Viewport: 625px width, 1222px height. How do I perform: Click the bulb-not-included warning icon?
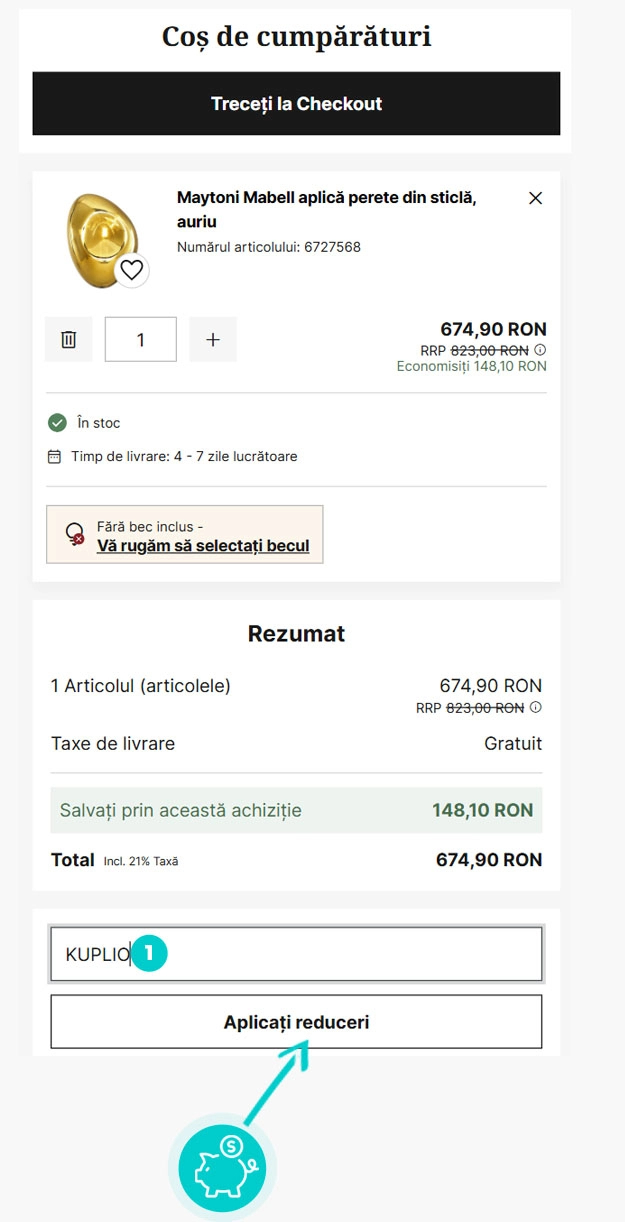coord(74,534)
